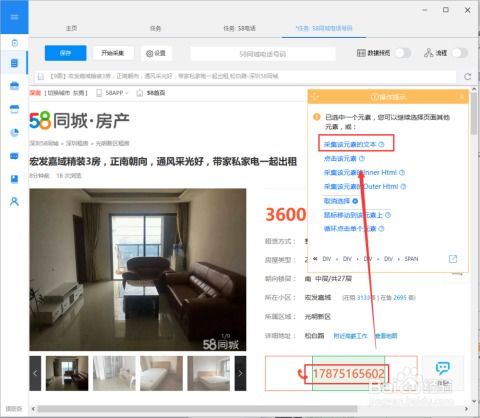
Task: Click the next arrow of thumbnail strip
Action: (x=240, y=373)
